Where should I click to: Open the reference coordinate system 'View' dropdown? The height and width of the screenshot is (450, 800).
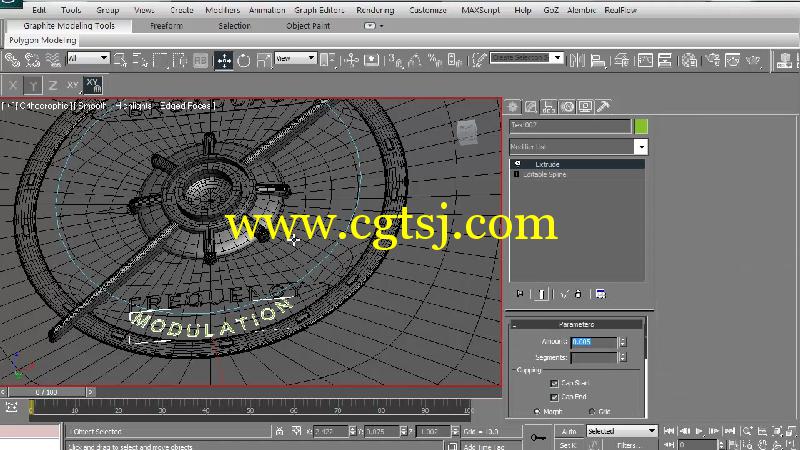[x=295, y=58]
